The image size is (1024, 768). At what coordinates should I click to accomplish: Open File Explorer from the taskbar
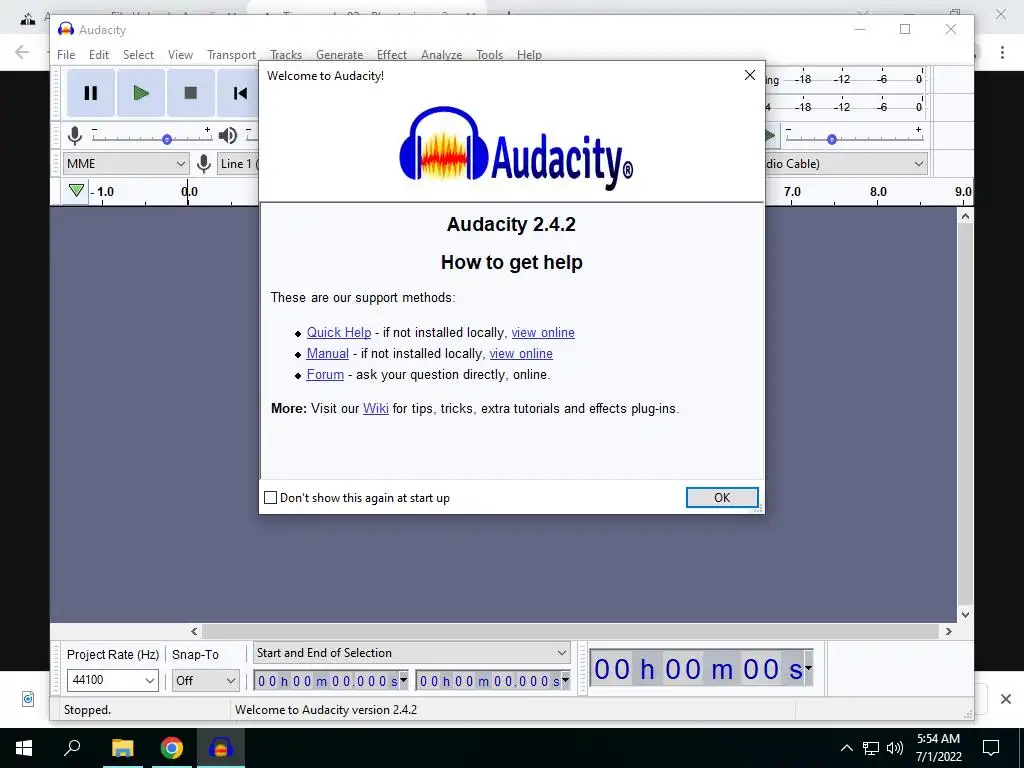tap(122, 748)
